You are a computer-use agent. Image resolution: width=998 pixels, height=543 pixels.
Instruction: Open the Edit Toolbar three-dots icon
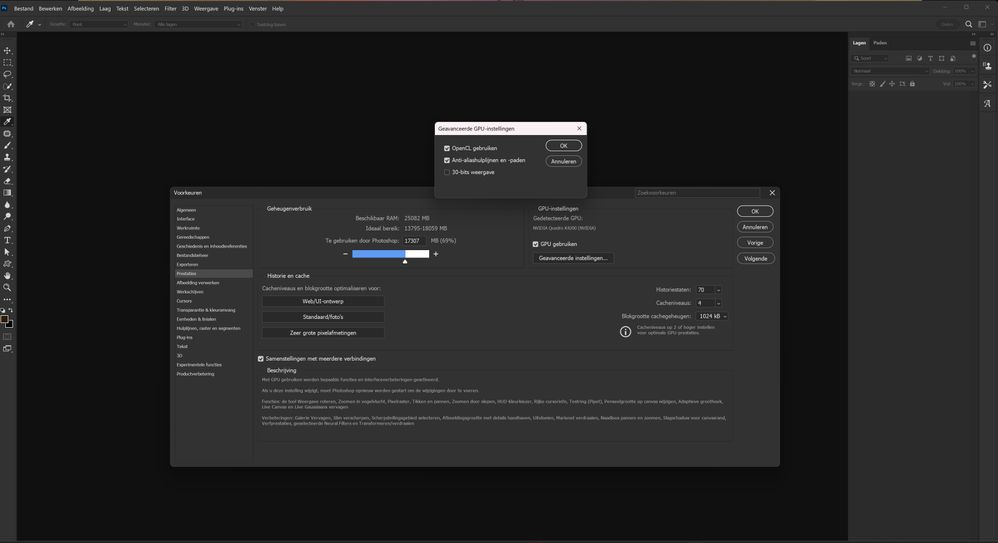point(7,299)
